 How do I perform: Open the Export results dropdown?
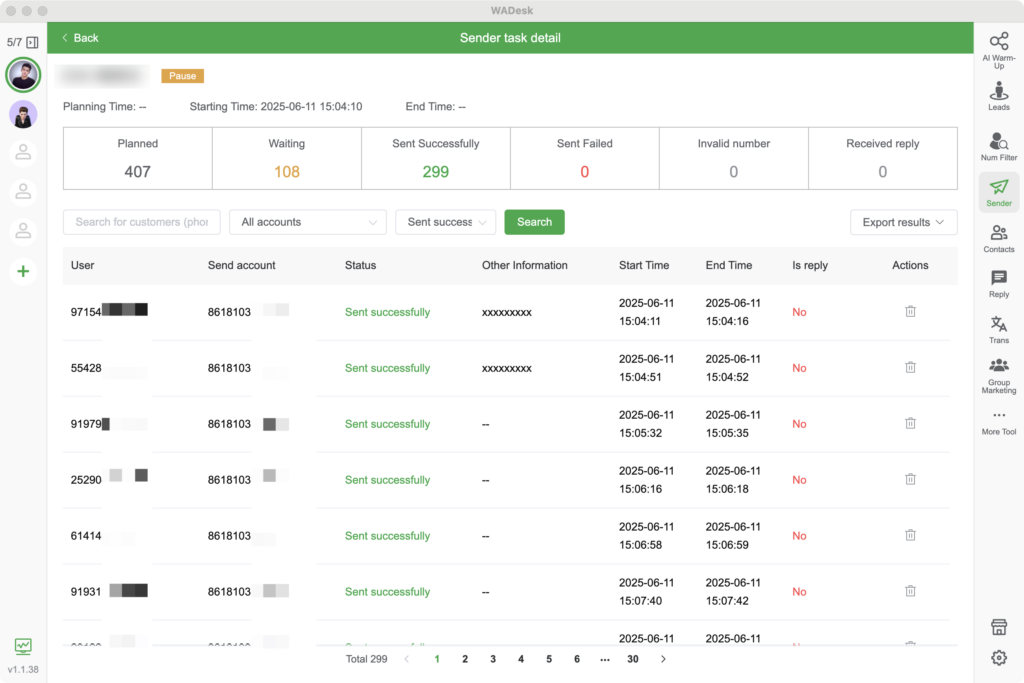[903, 222]
